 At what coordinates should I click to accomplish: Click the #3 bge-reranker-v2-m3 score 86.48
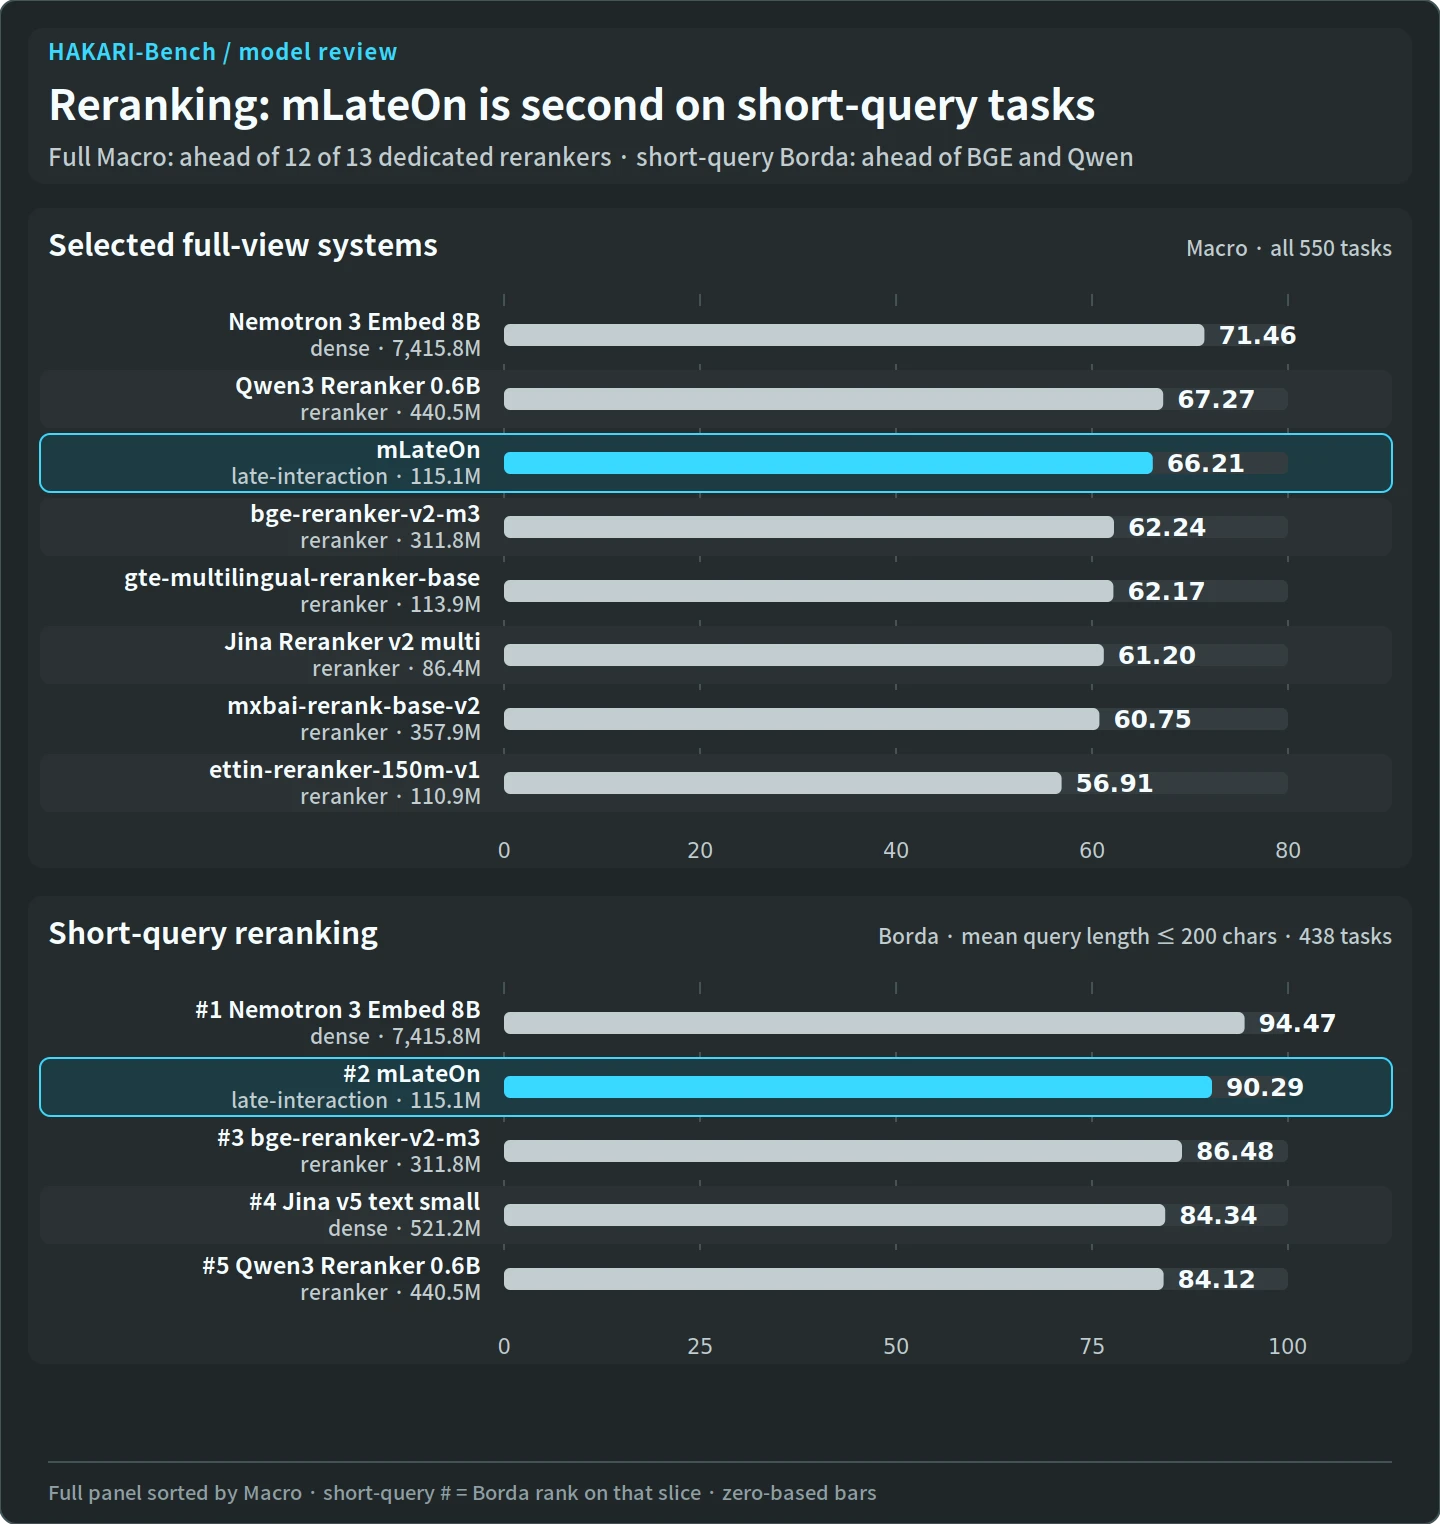click(x=1235, y=1151)
